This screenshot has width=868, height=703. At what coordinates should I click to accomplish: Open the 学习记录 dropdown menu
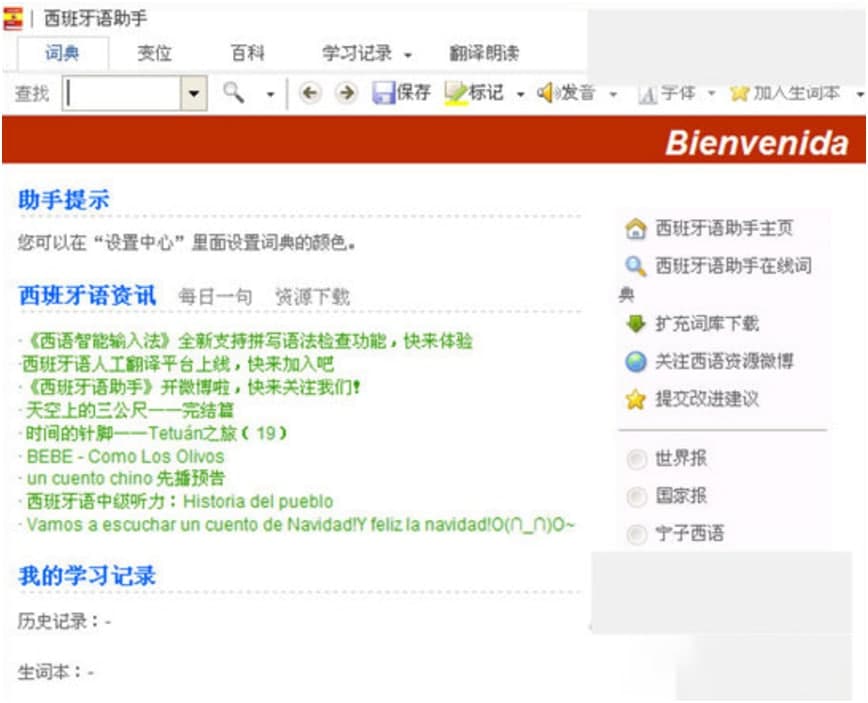point(366,54)
